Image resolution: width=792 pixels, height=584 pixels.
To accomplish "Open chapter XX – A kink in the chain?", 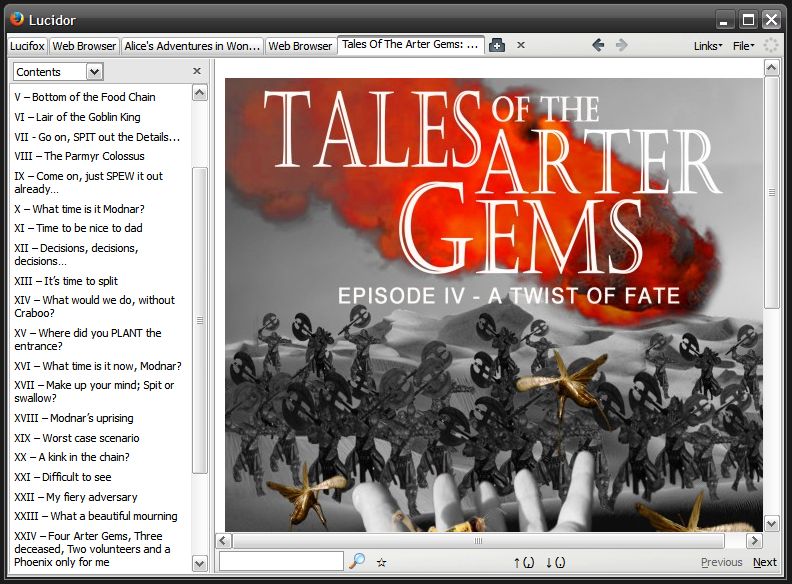I will tap(72, 457).
